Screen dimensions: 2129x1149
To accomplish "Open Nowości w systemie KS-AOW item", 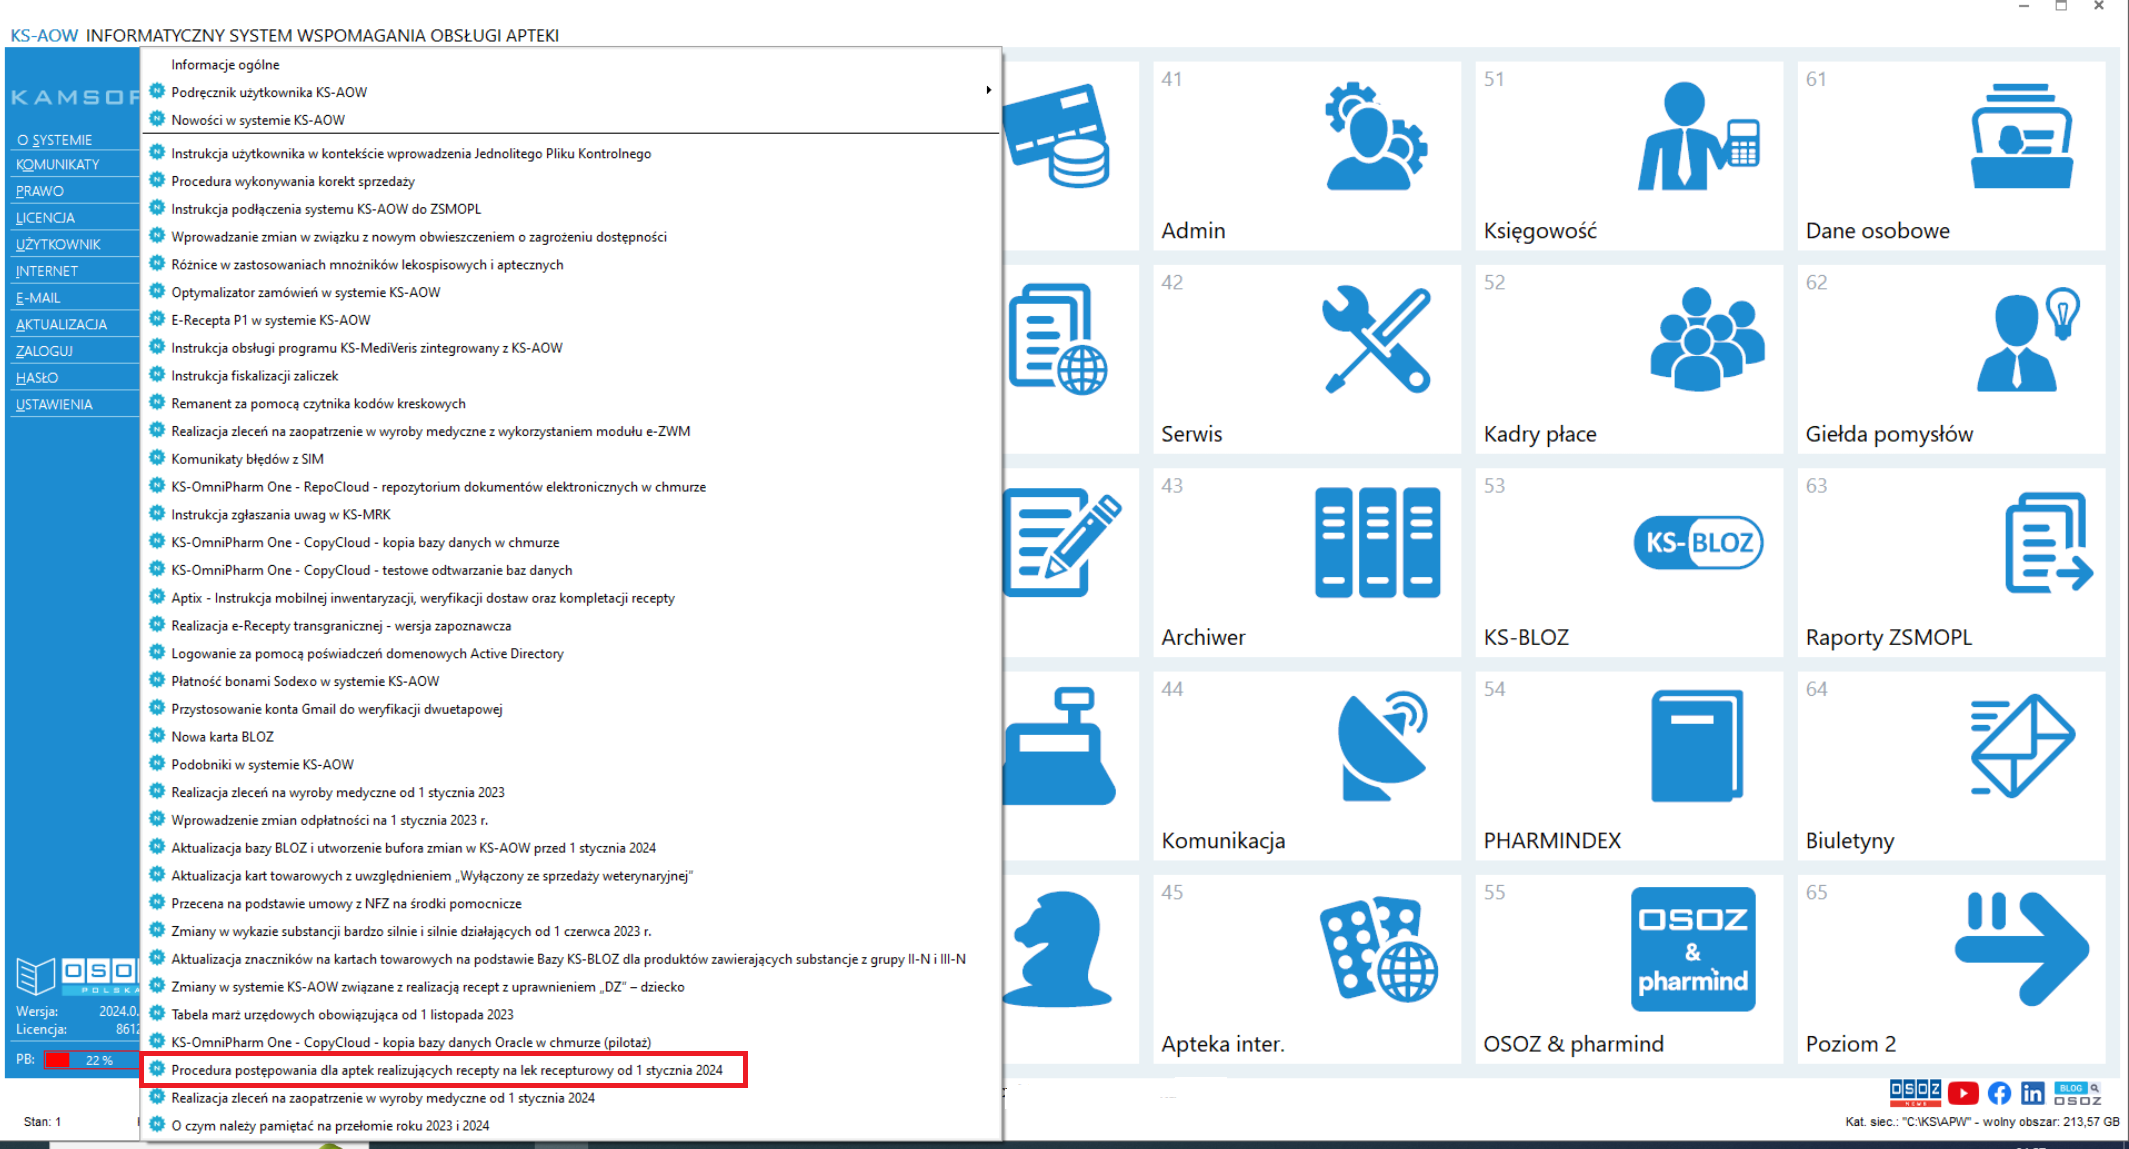I will tap(257, 120).
